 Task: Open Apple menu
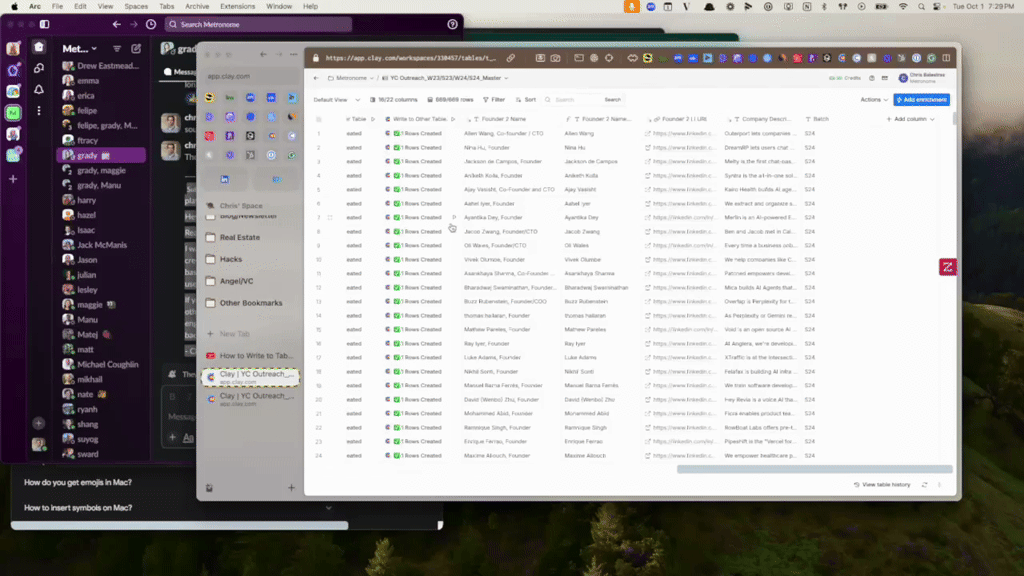[14, 7]
